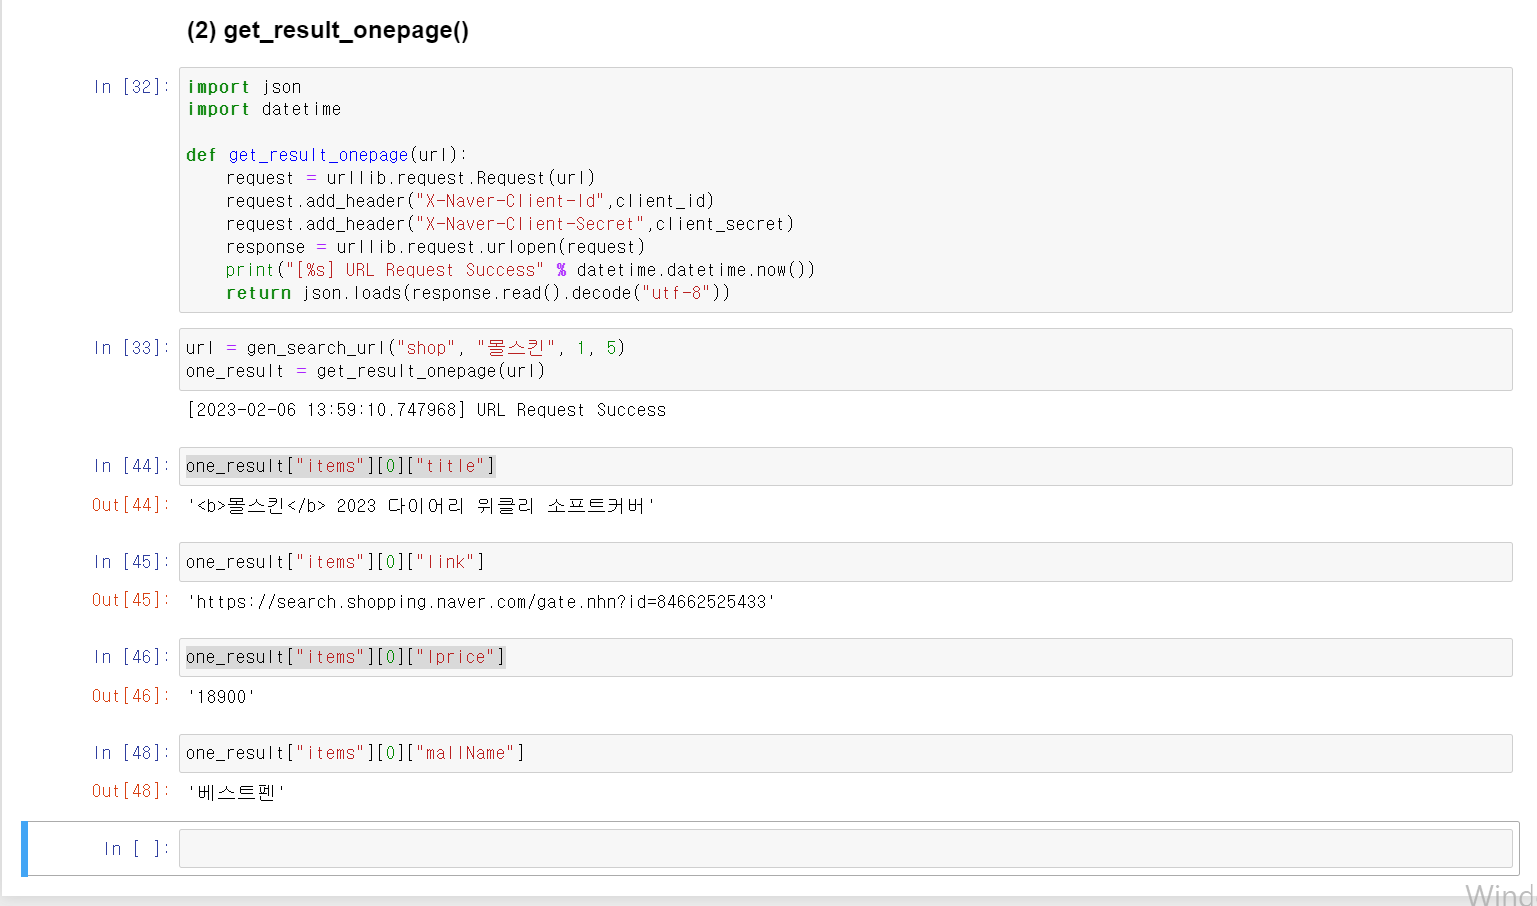Click the empty In [ ] prompt label
Screen dimensions: 1537x906
tap(137, 849)
